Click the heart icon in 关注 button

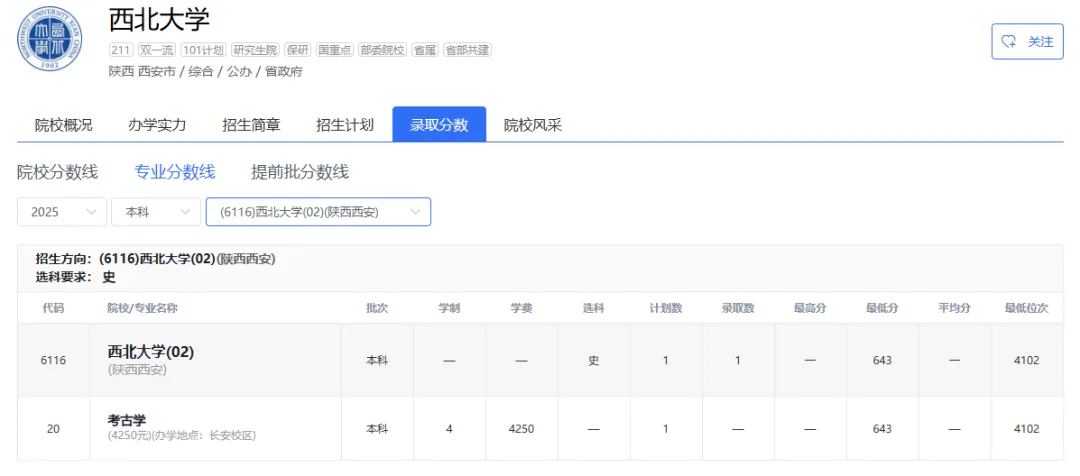pyautogui.click(x=1009, y=41)
